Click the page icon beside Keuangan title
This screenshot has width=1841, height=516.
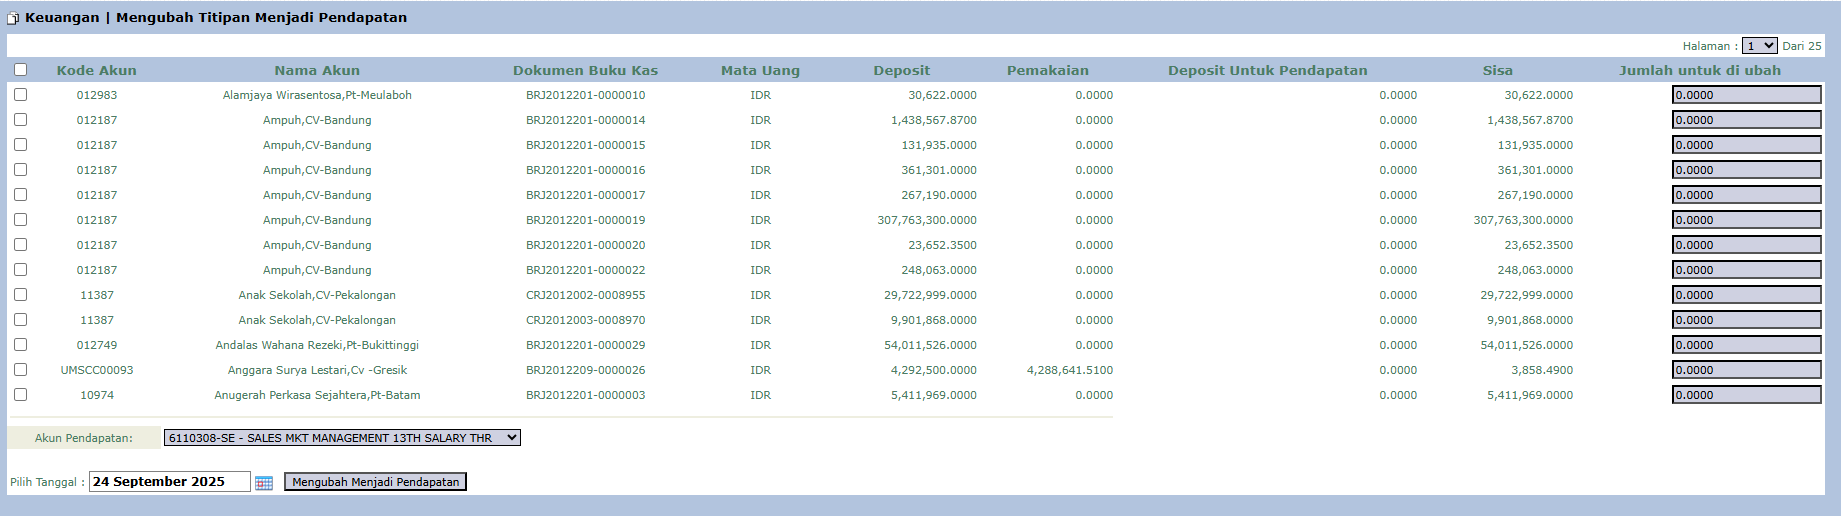tap(13, 18)
